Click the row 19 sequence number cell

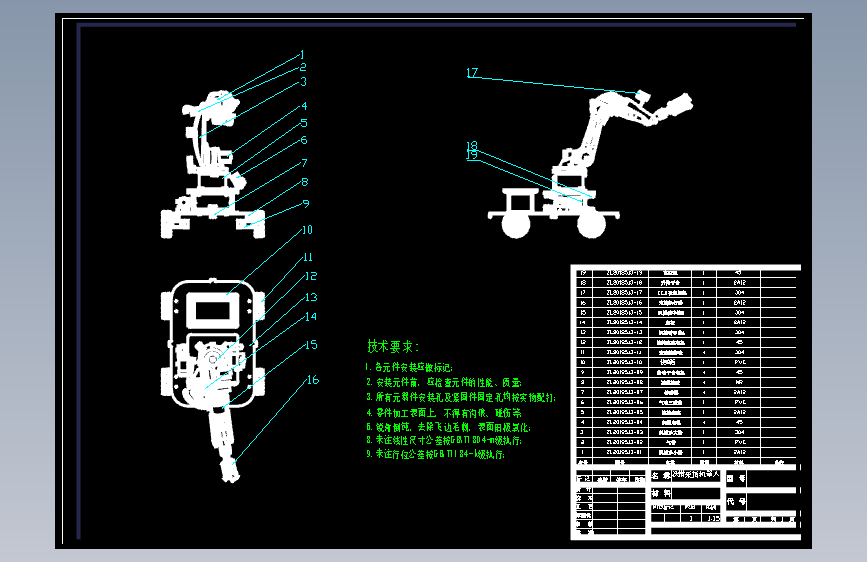[x=583, y=273]
